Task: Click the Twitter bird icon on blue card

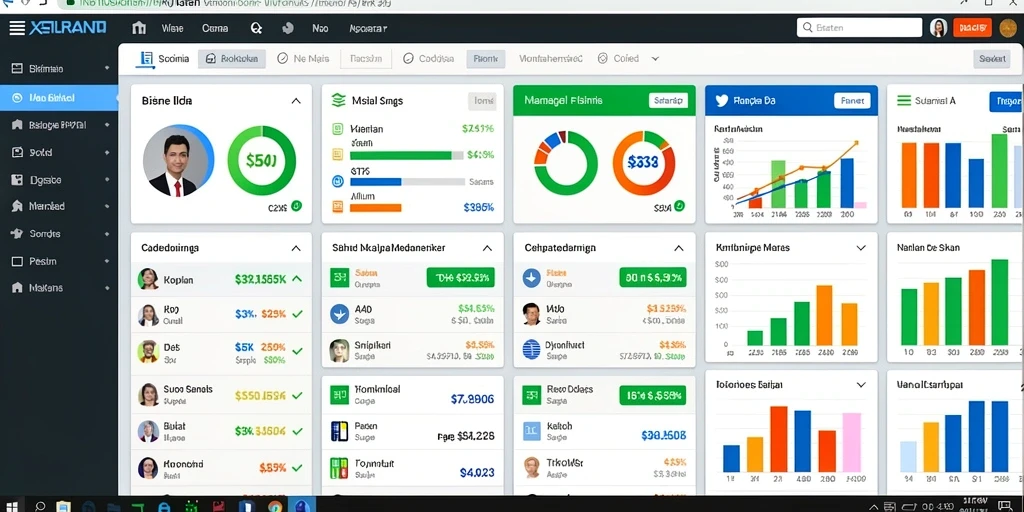Action: [x=722, y=101]
